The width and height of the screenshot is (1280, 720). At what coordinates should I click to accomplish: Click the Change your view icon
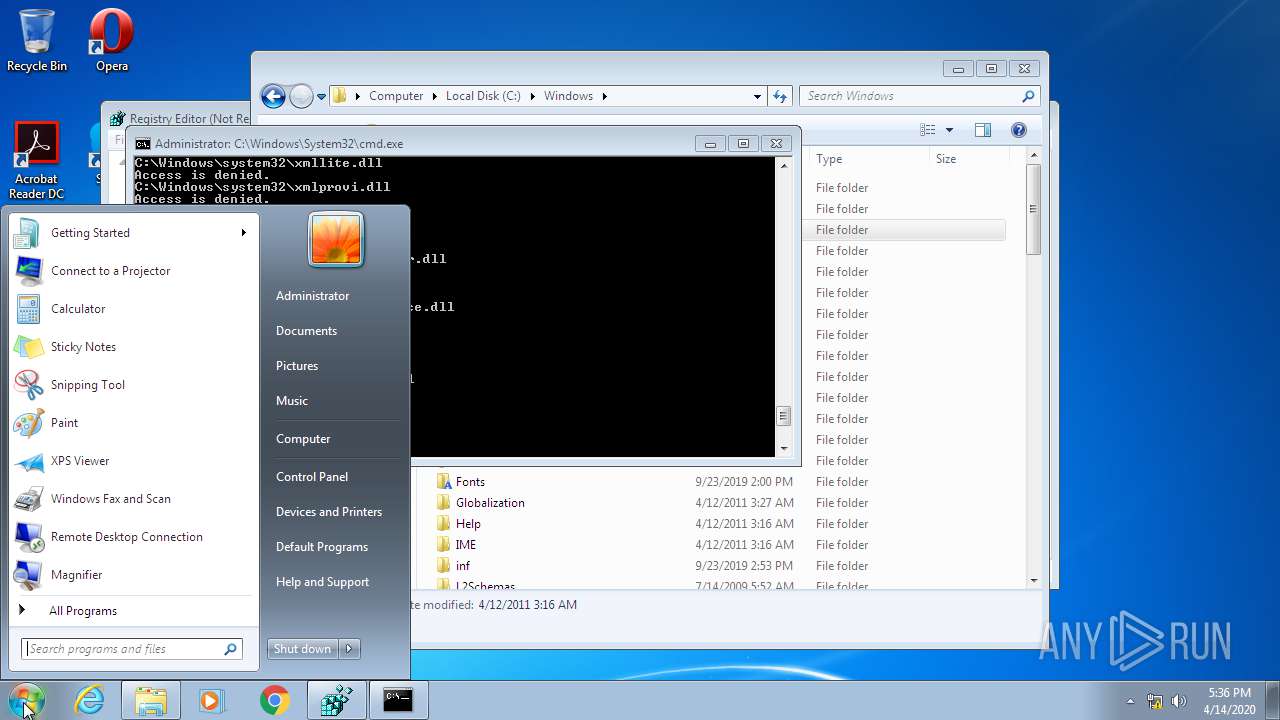click(927, 130)
